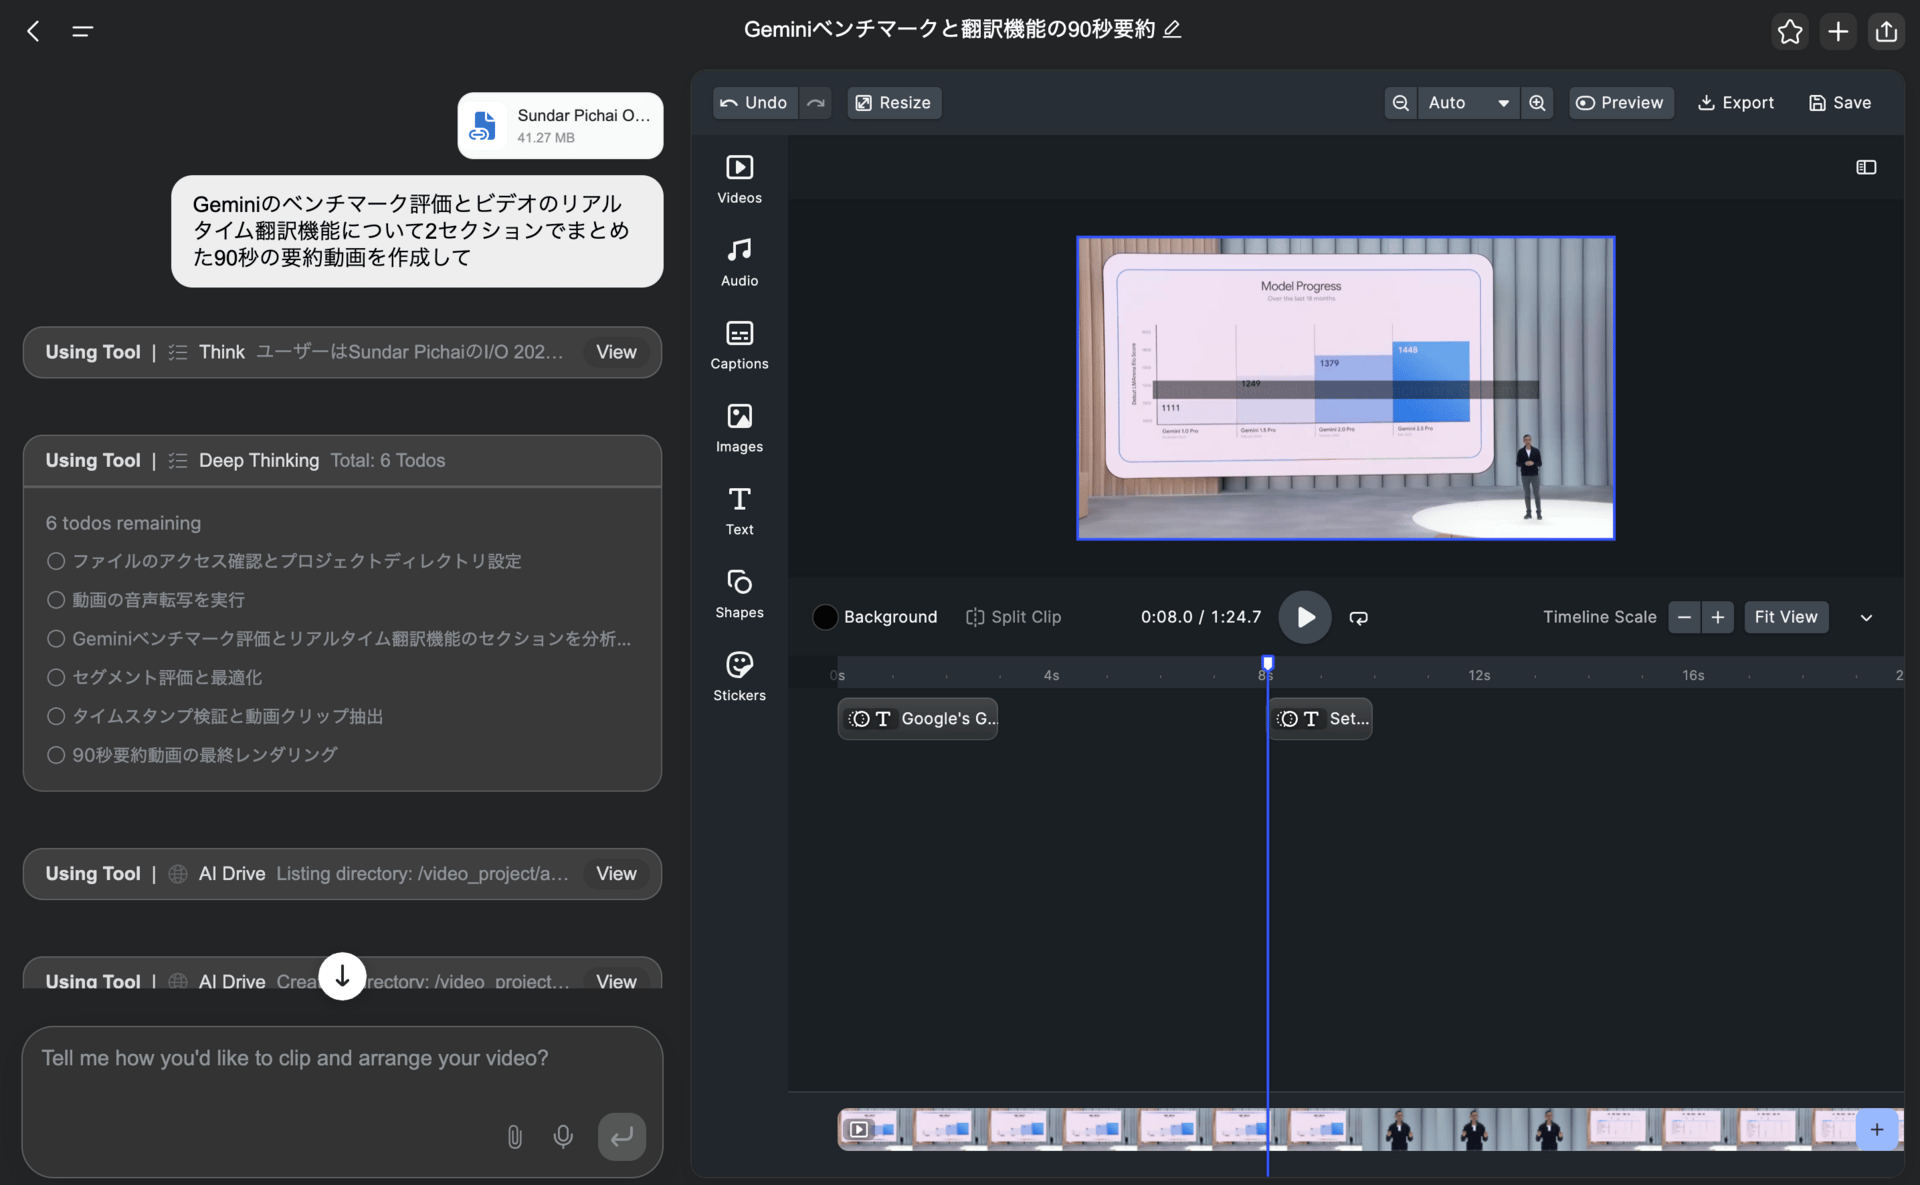The height and width of the screenshot is (1185, 1920).
Task: Check the タイムスタンプ検証 todo
Action: pos(56,716)
